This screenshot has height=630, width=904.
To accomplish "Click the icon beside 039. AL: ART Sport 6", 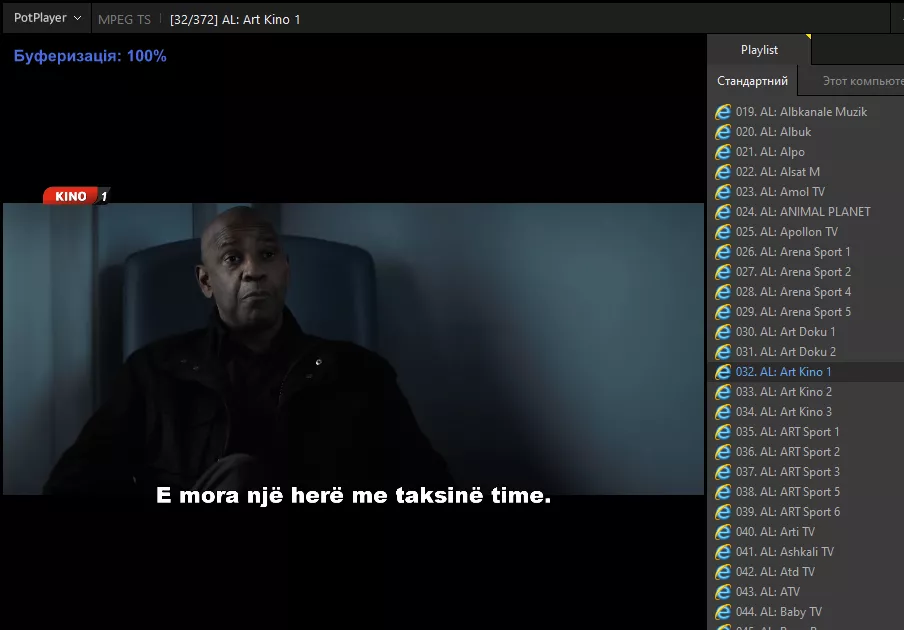I will 723,512.
